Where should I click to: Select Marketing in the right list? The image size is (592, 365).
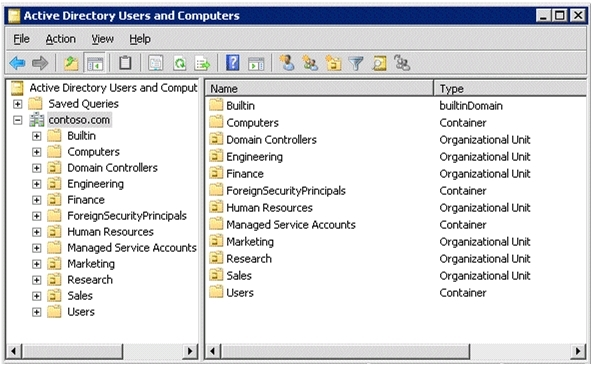(250, 242)
